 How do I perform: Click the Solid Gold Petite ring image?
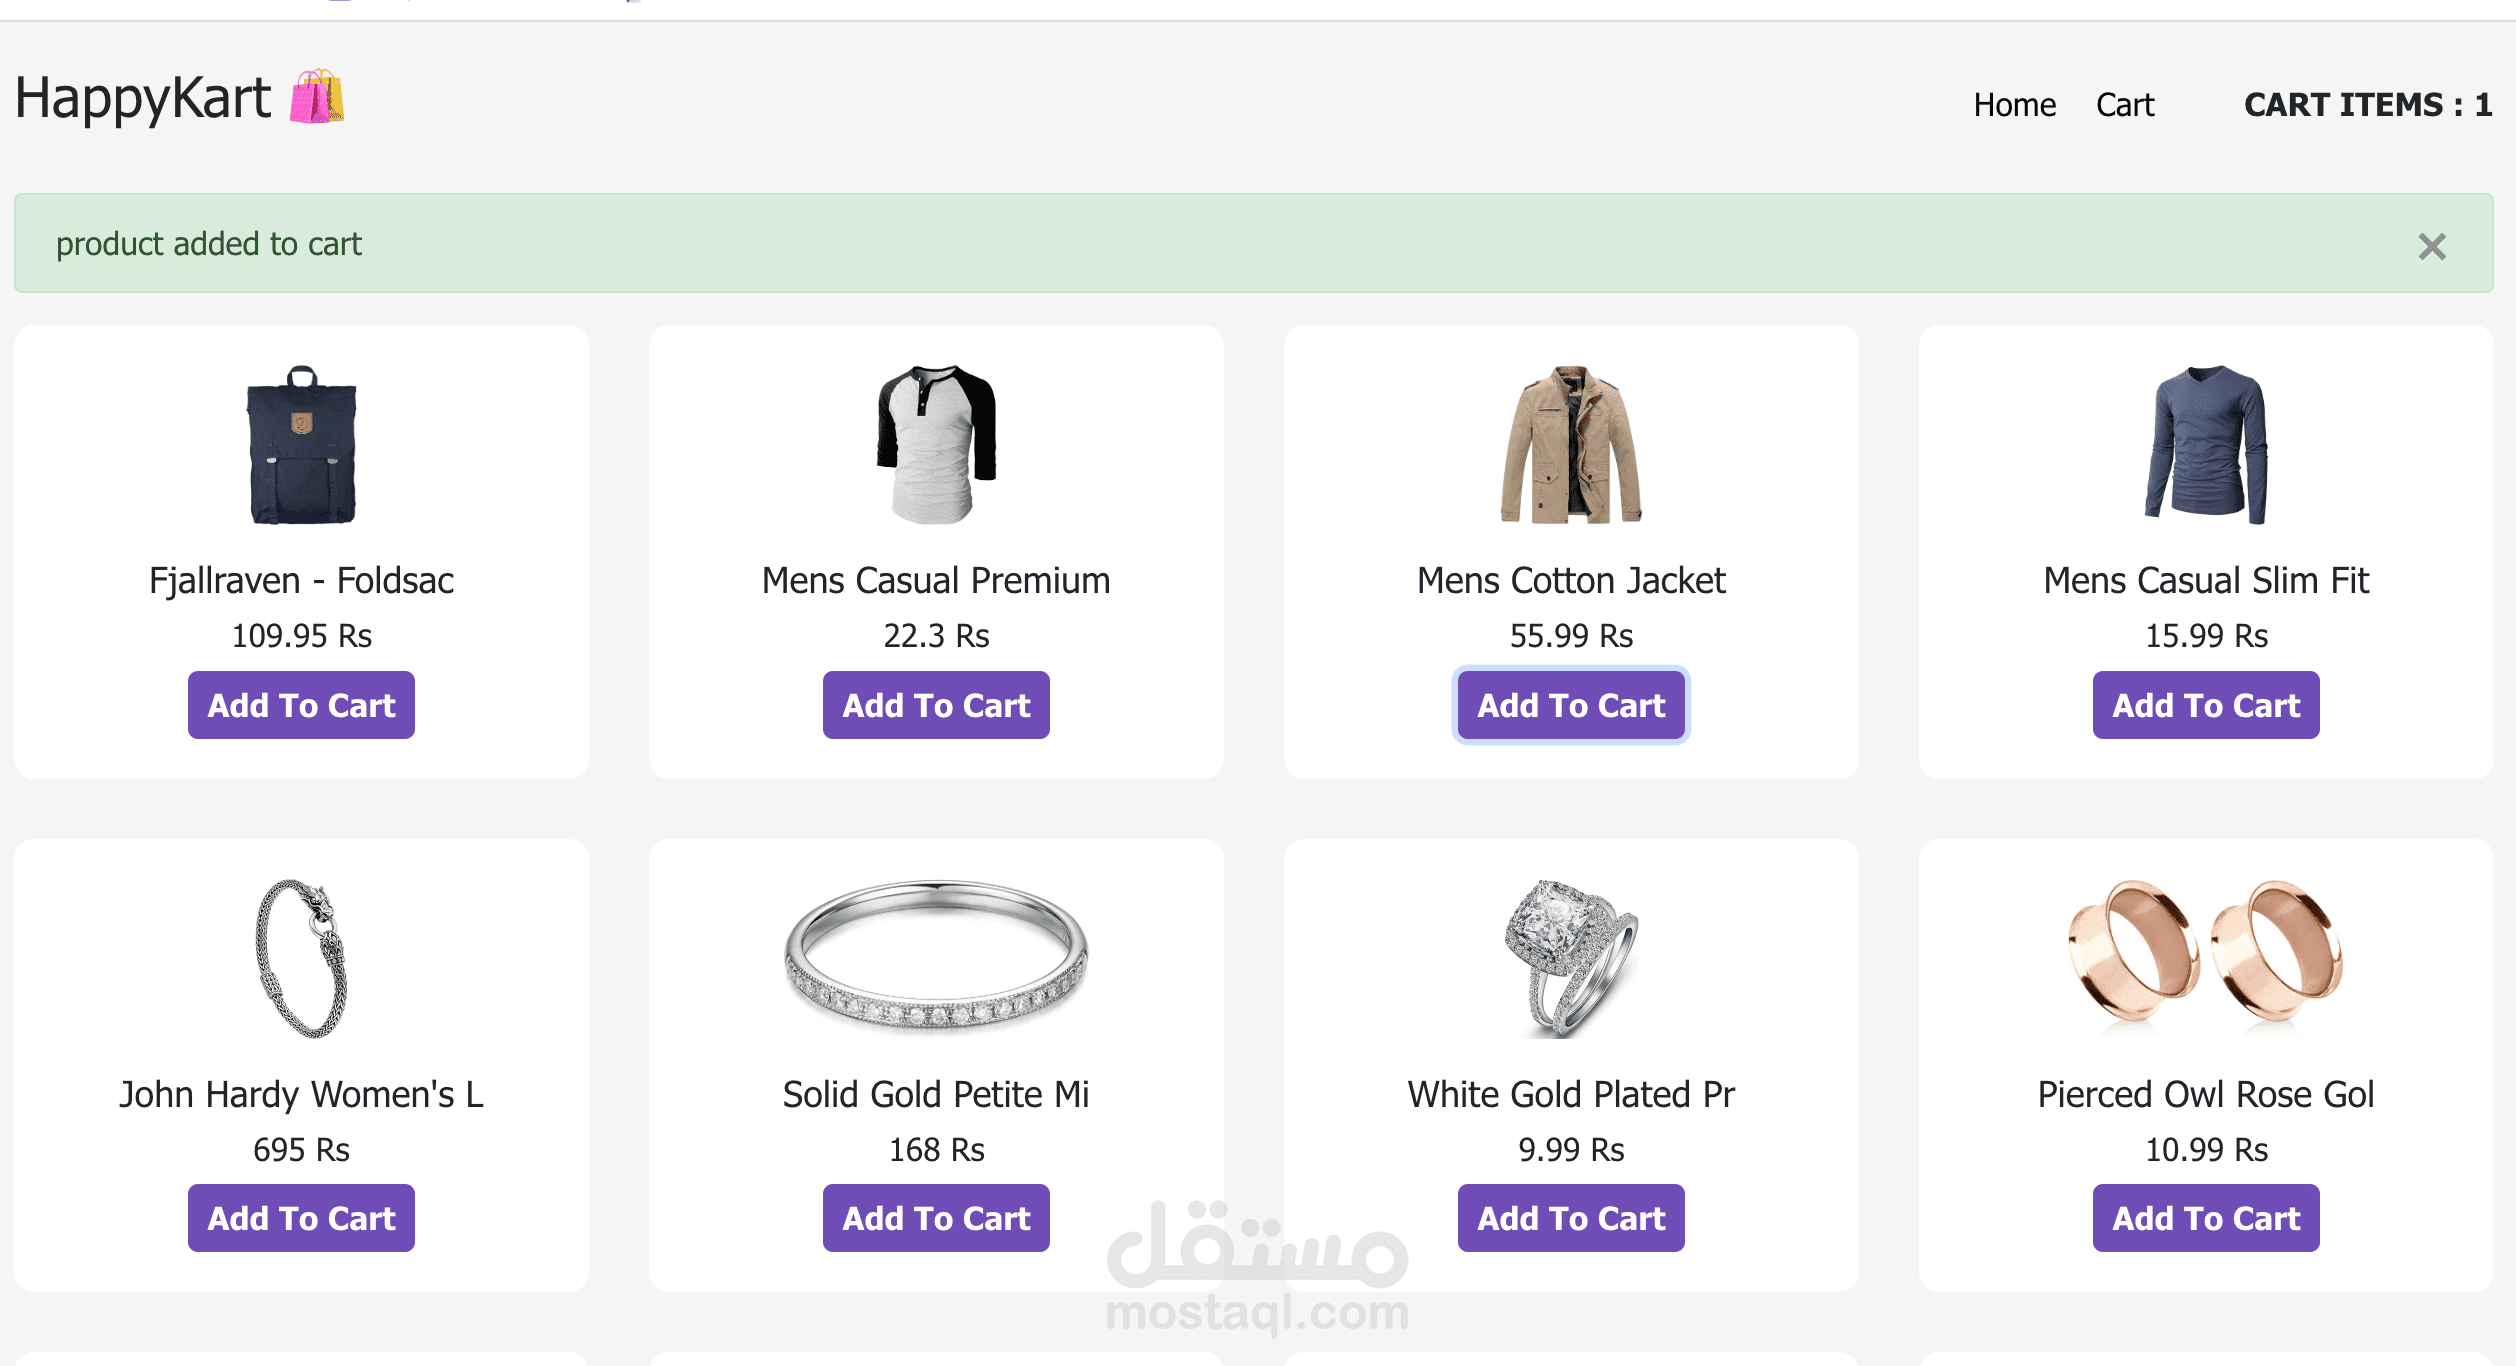[x=936, y=958]
